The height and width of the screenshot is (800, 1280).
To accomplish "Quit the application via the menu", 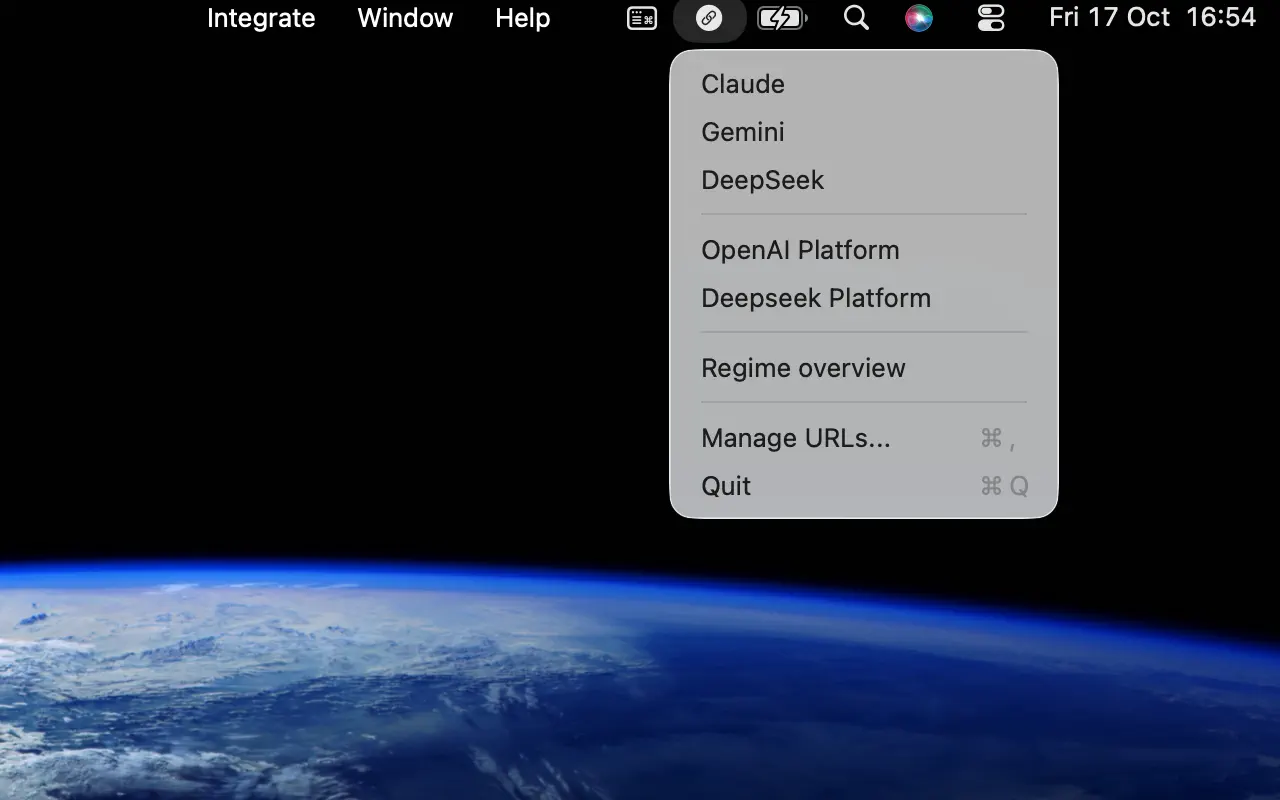I will point(726,486).
